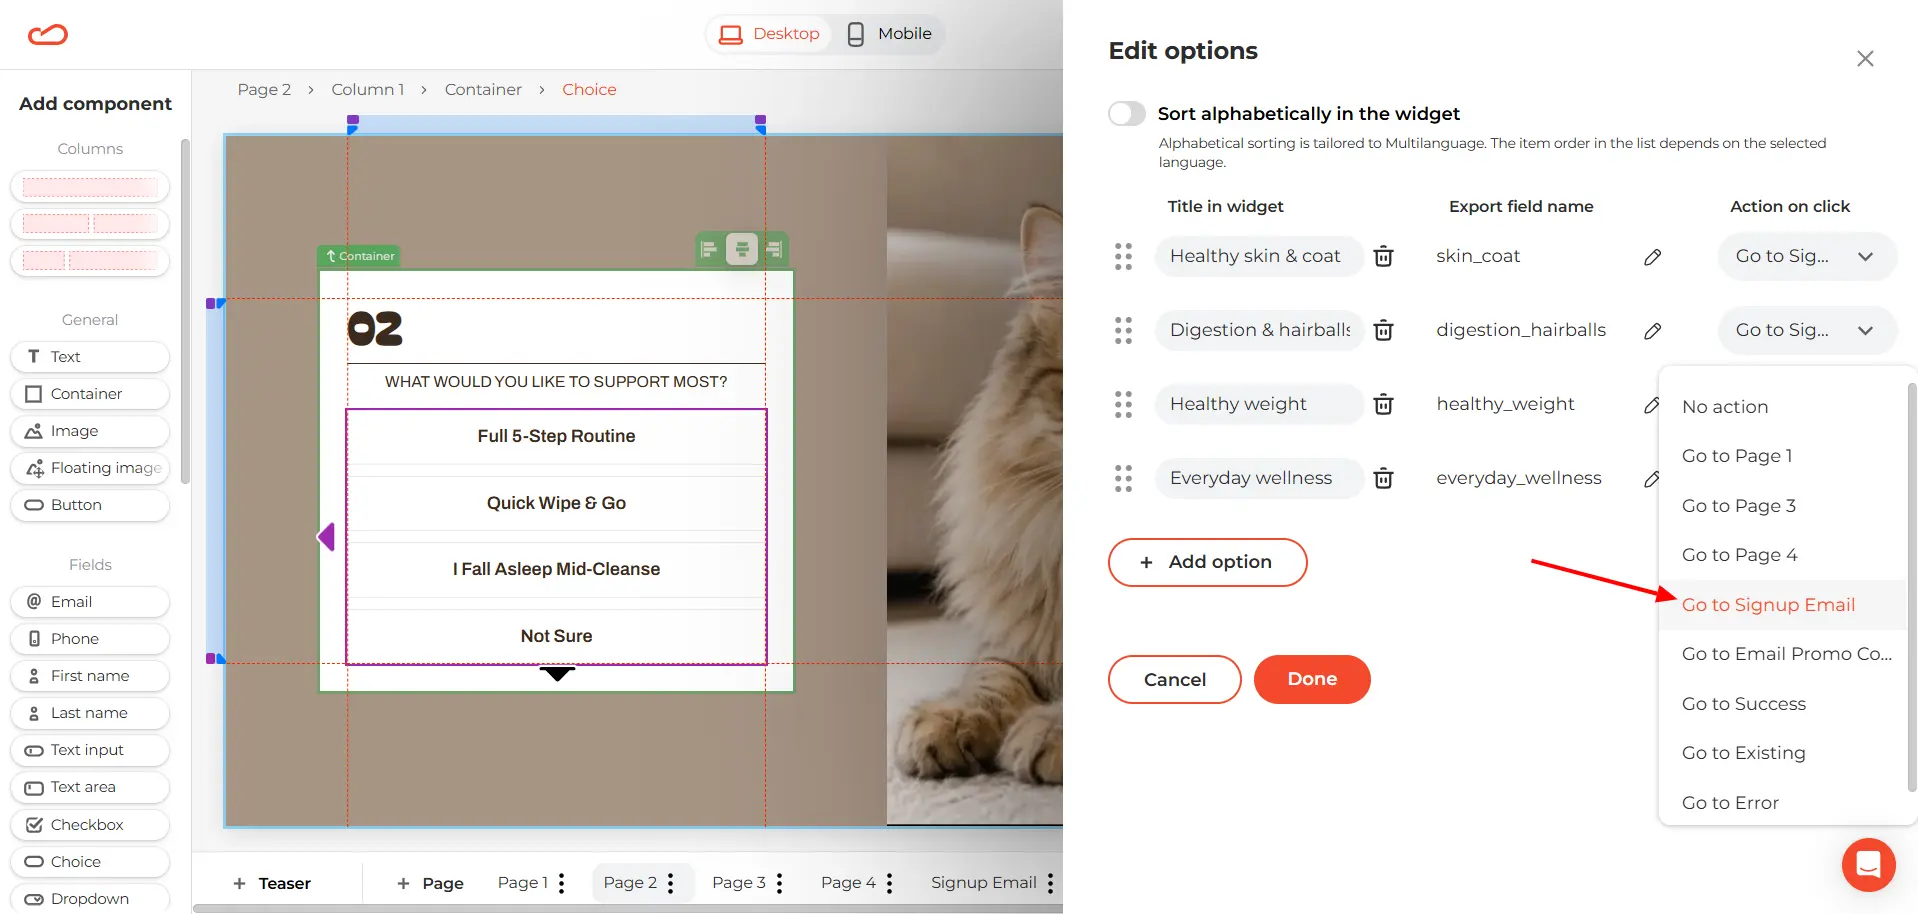Add a new Teaser
This screenshot has width=1918, height=914.
[x=272, y=884]
